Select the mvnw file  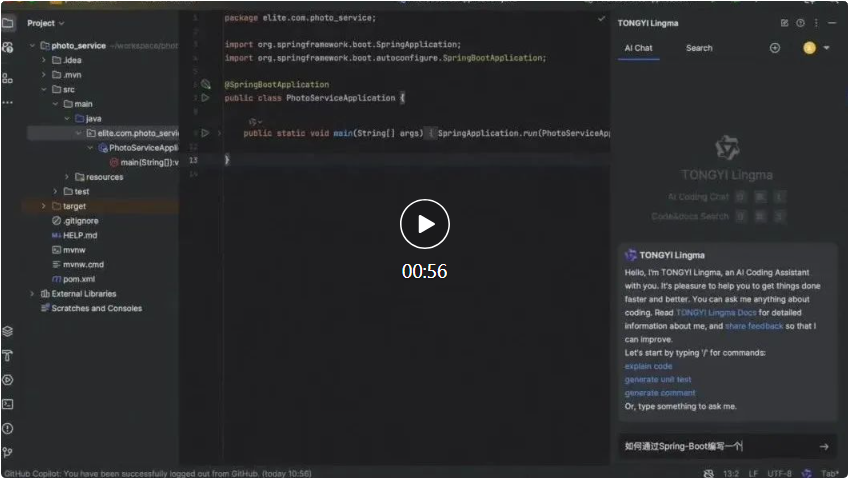point(69,250)
